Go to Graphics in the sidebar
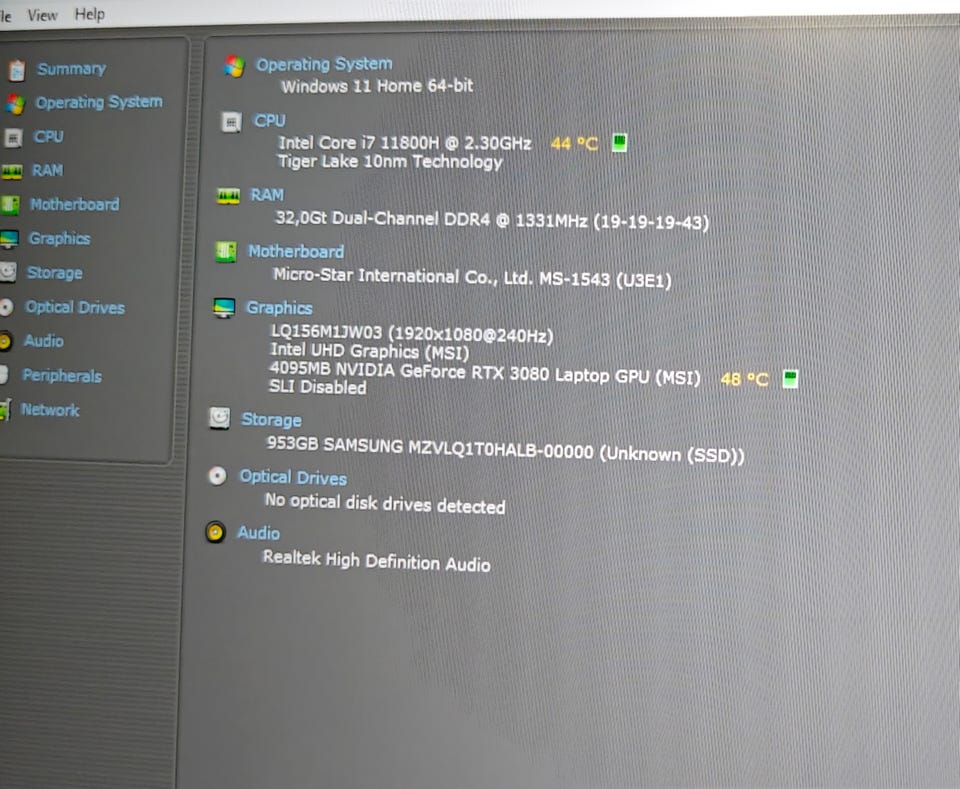960x789 pixels. (x=59, y=238)
